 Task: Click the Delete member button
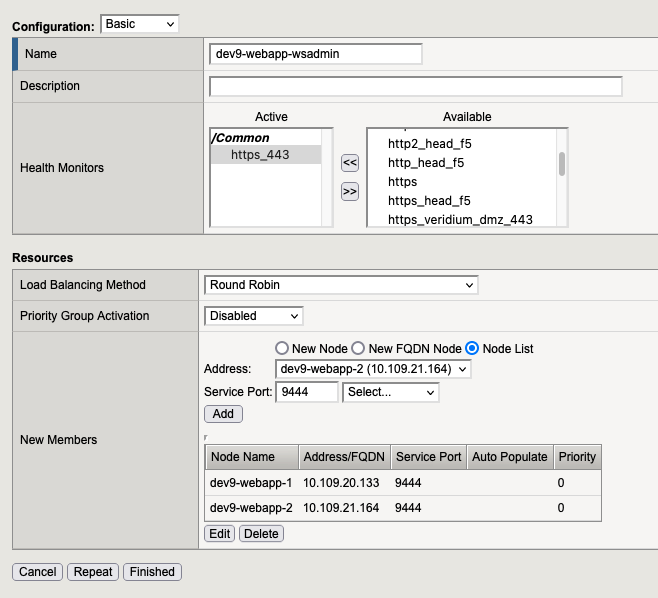(261, 534)
